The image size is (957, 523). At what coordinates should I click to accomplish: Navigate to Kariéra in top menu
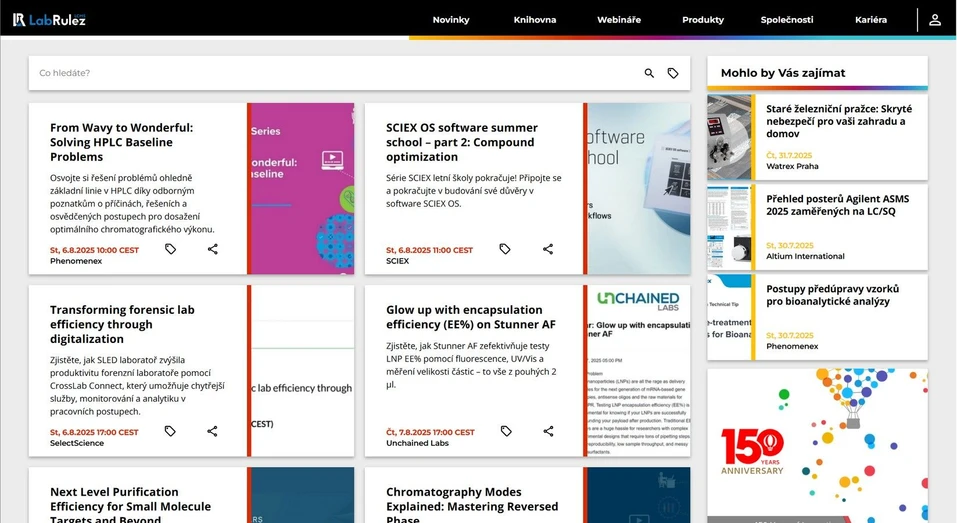pyautogui.click(x=870, y=20)
